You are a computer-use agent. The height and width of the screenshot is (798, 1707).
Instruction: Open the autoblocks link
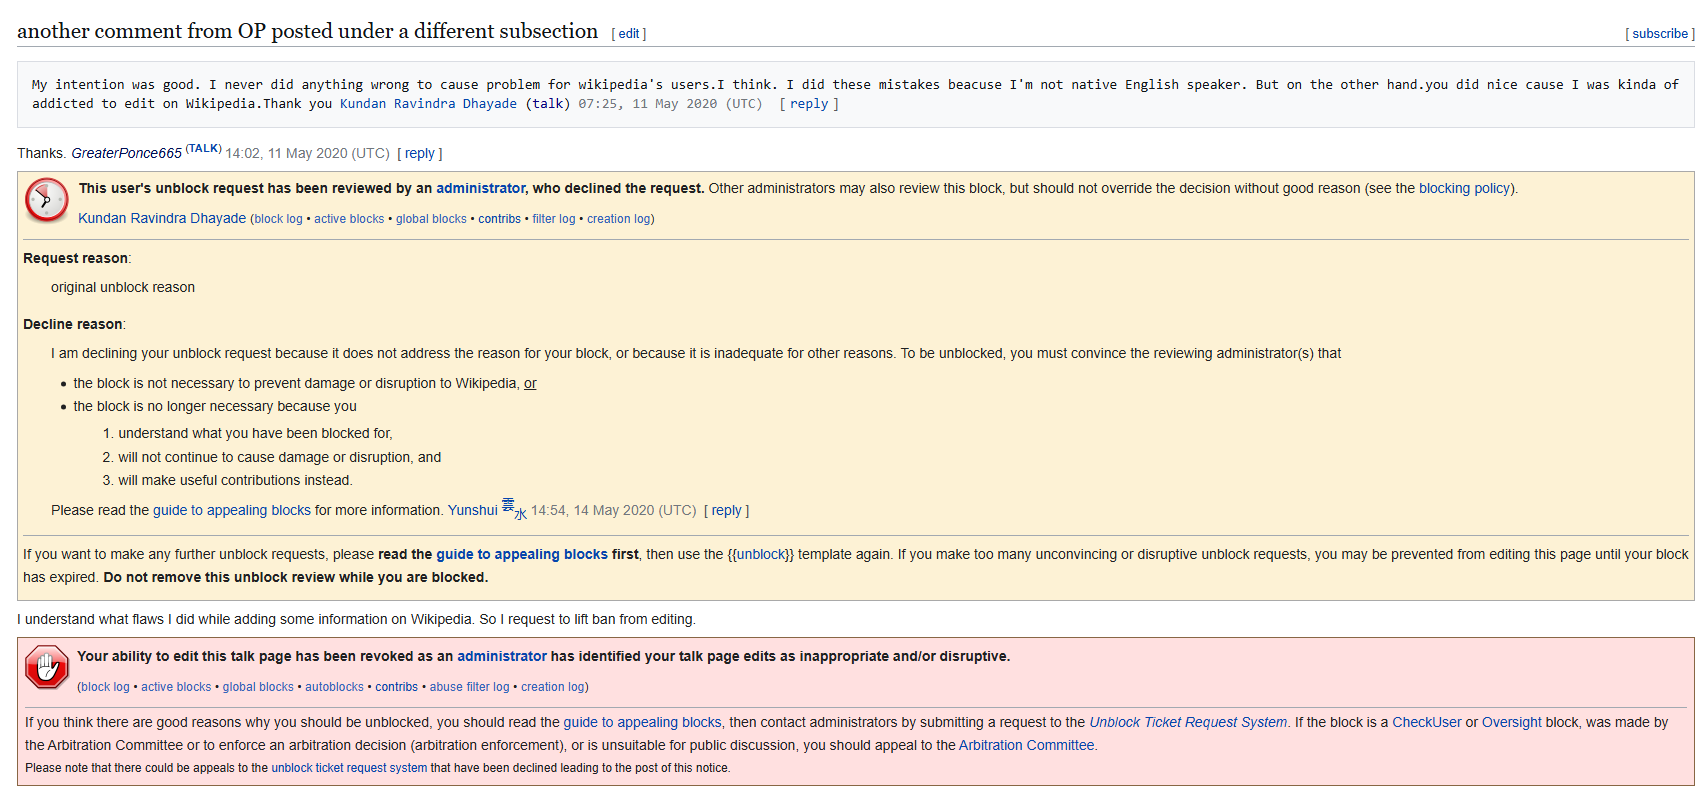pyautogui.click(x=334, y=687)
